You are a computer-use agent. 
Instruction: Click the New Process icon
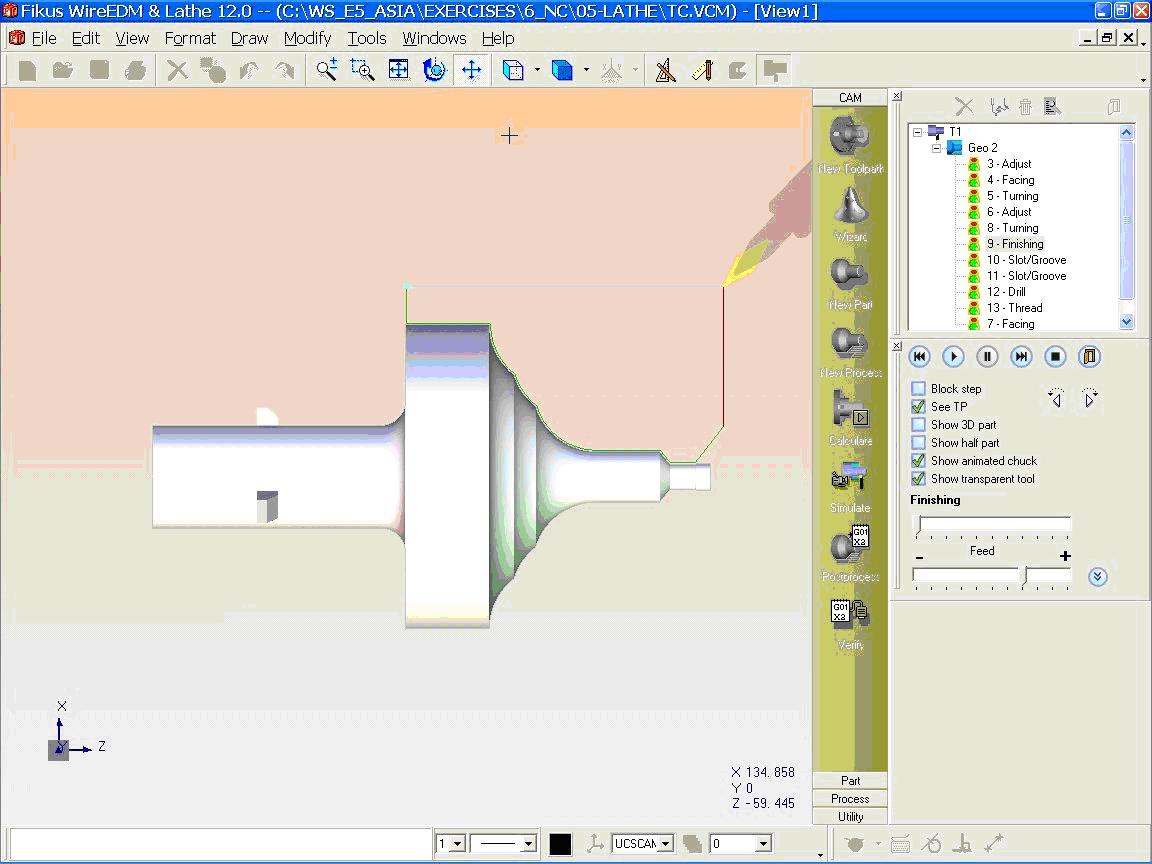pos(850,342)
